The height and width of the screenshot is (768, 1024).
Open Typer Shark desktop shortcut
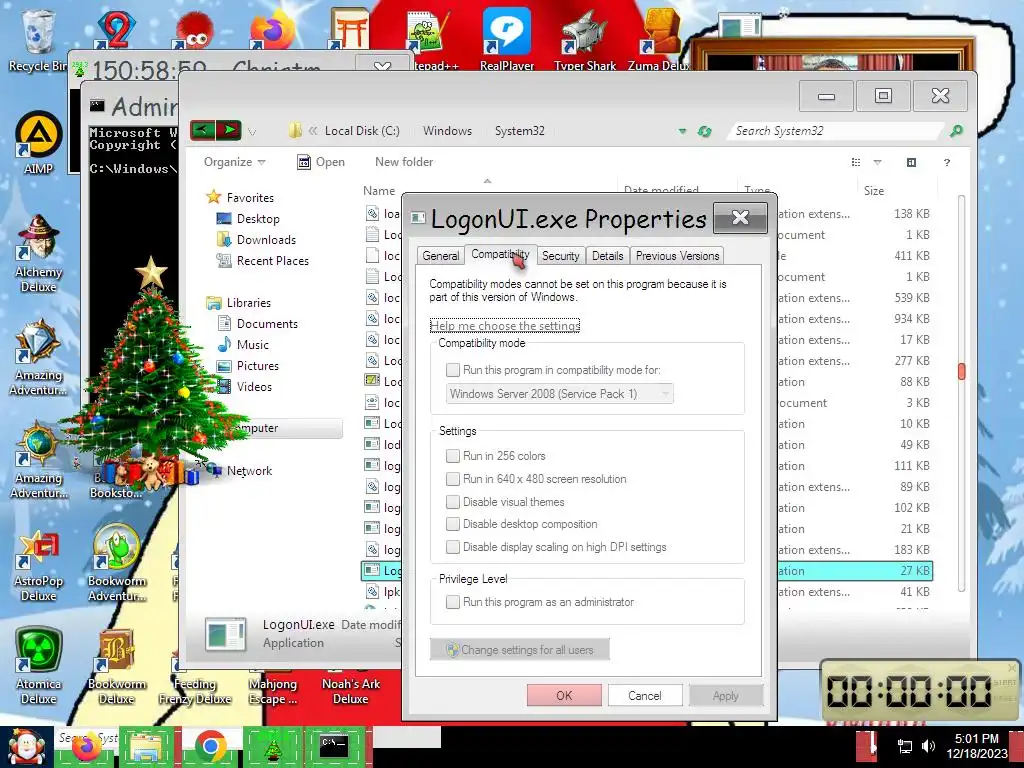click(584, 39)
